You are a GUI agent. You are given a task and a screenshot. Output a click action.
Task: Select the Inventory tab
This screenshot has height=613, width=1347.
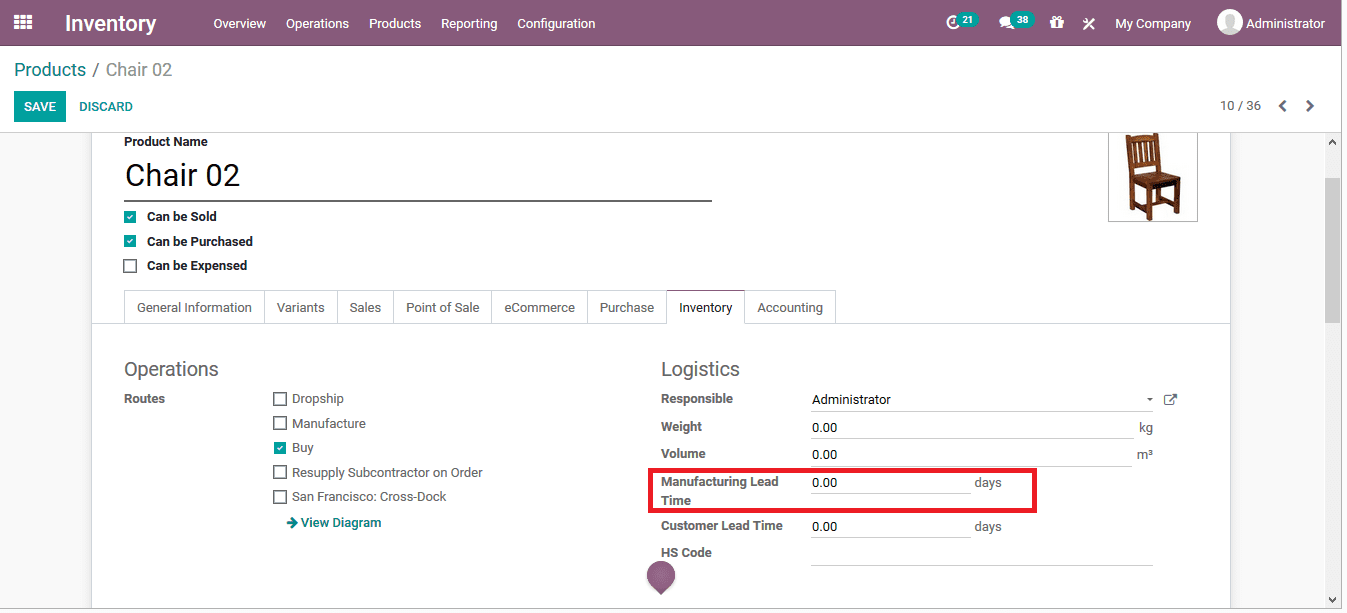coord(705,308)
